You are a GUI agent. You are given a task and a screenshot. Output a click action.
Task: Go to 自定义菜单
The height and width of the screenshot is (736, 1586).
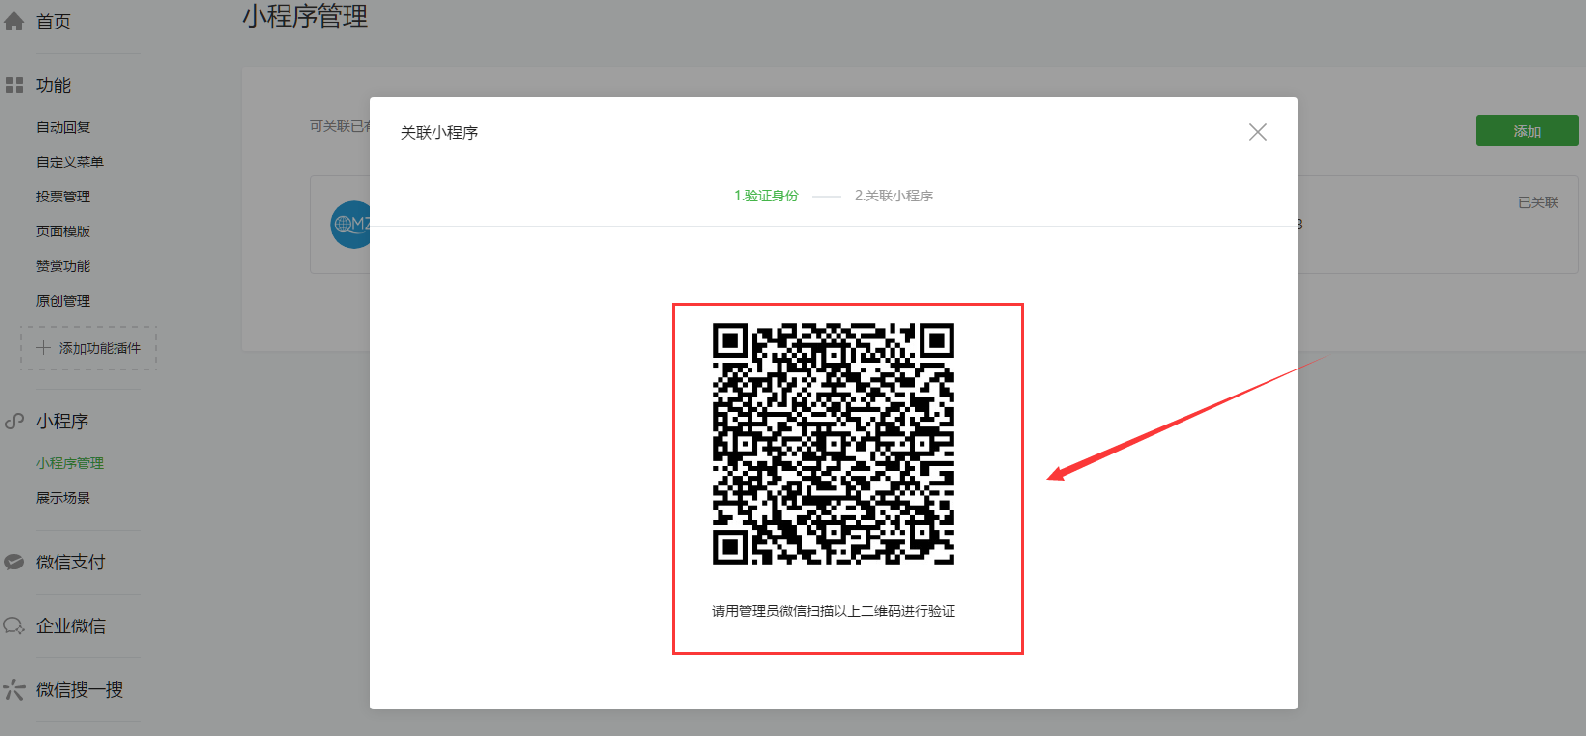(x=70, y=162)
